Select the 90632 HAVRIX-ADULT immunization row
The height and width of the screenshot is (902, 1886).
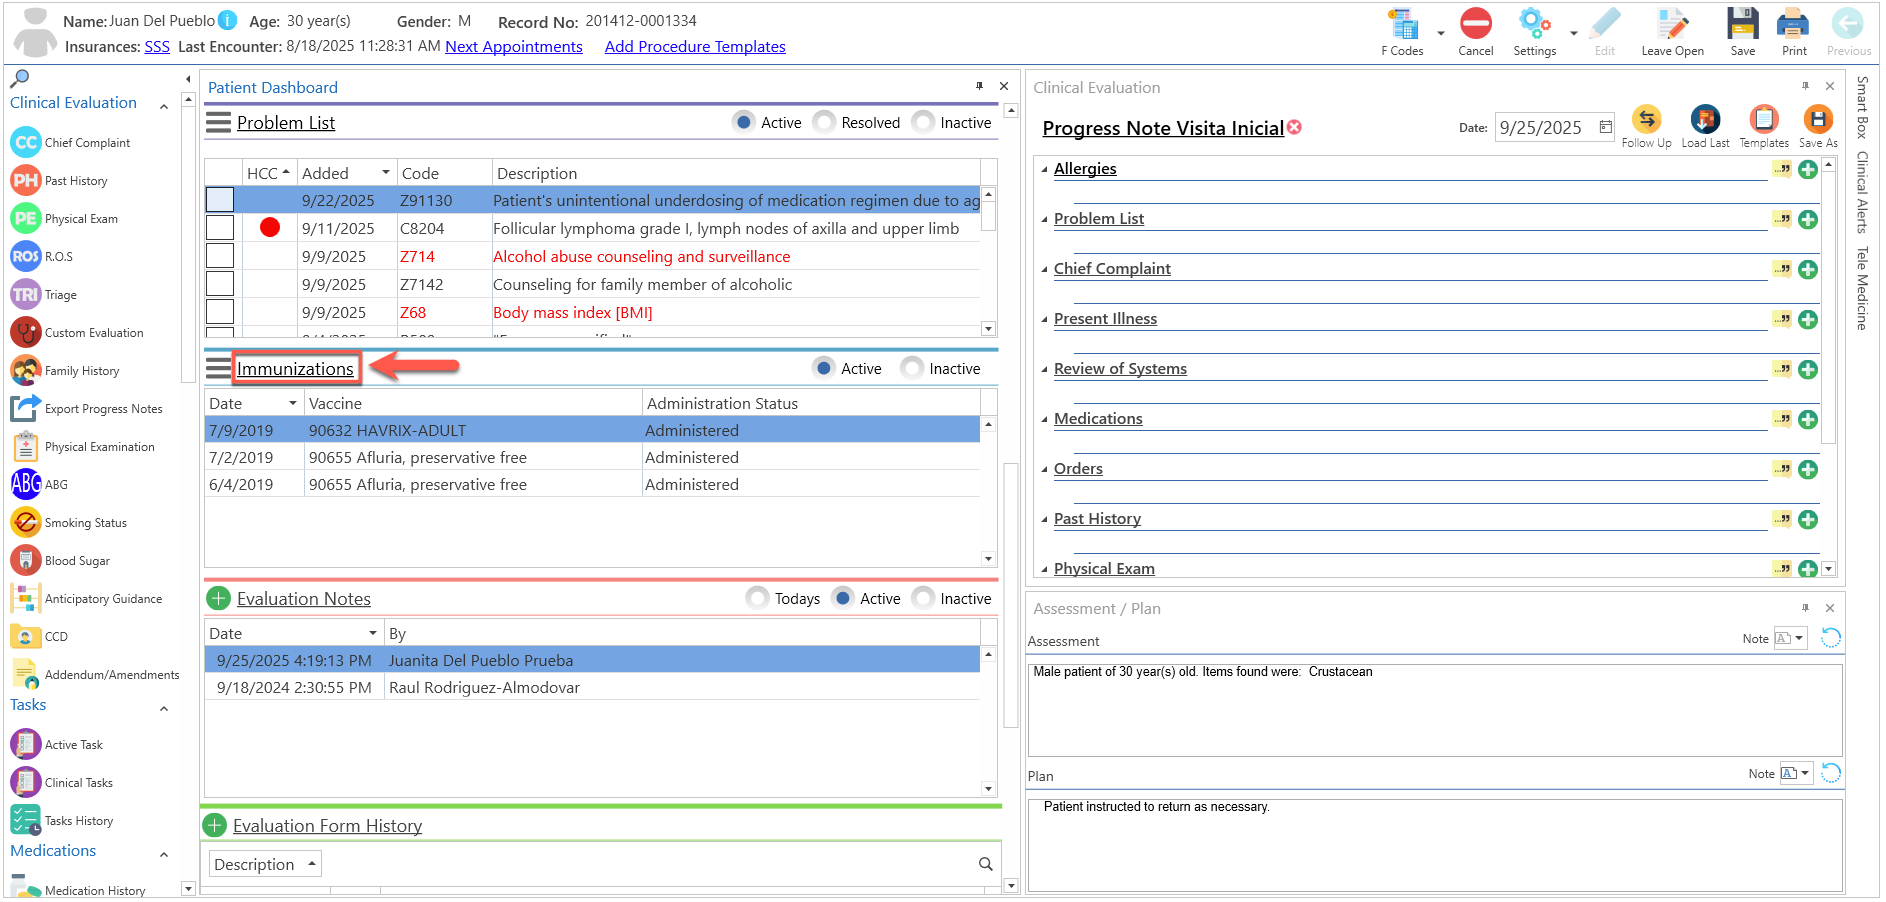click(x=592, y=430)
